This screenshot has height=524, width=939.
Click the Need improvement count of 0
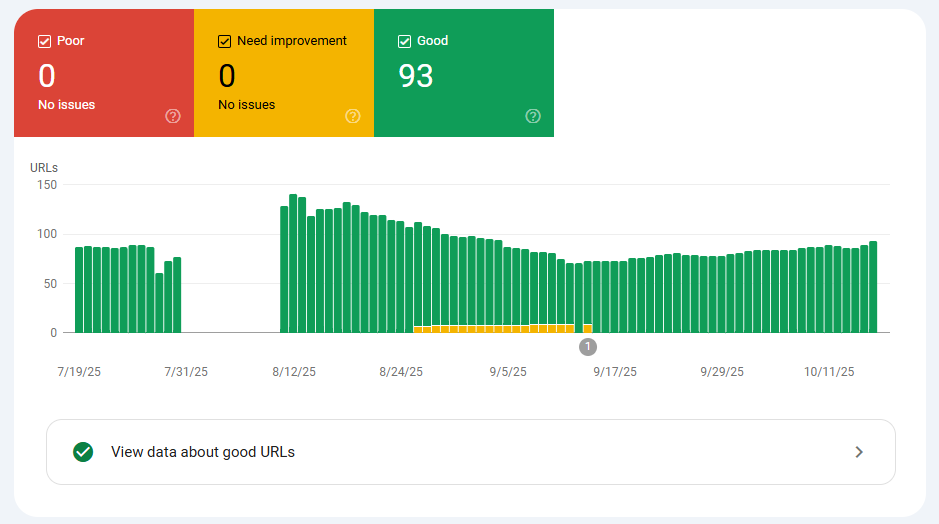point(227,76)
